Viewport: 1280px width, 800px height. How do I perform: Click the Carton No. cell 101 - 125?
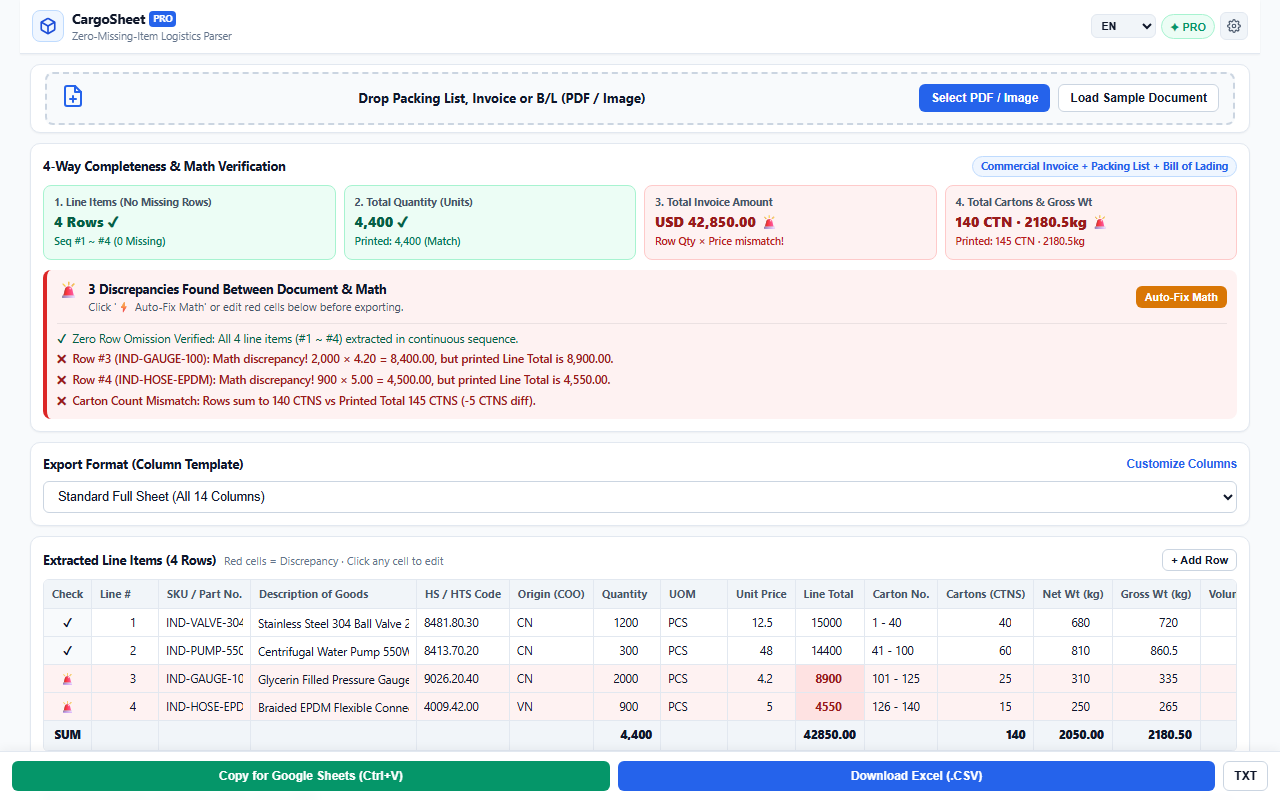900,679
